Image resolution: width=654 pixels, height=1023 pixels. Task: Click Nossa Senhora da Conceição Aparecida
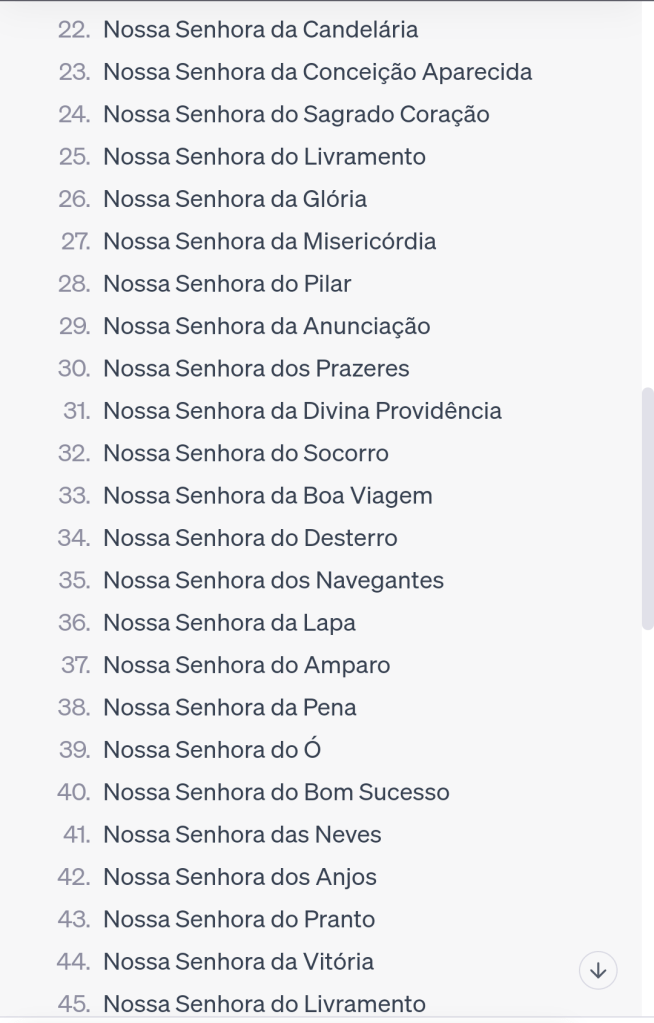coord(317,72)
